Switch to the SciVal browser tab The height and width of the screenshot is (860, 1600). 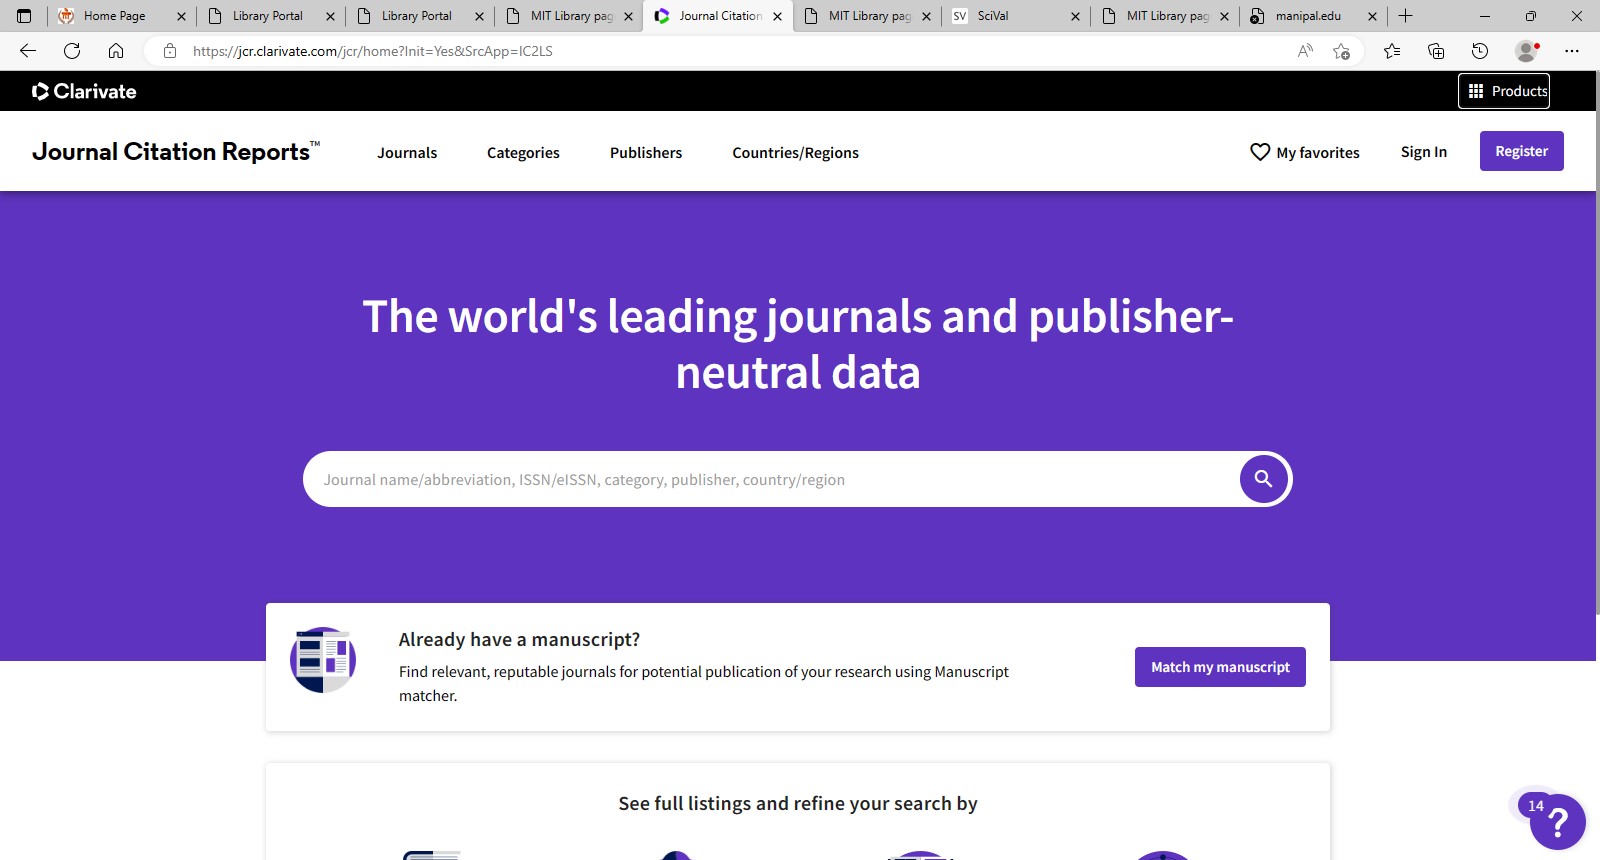click(1010, 16)
